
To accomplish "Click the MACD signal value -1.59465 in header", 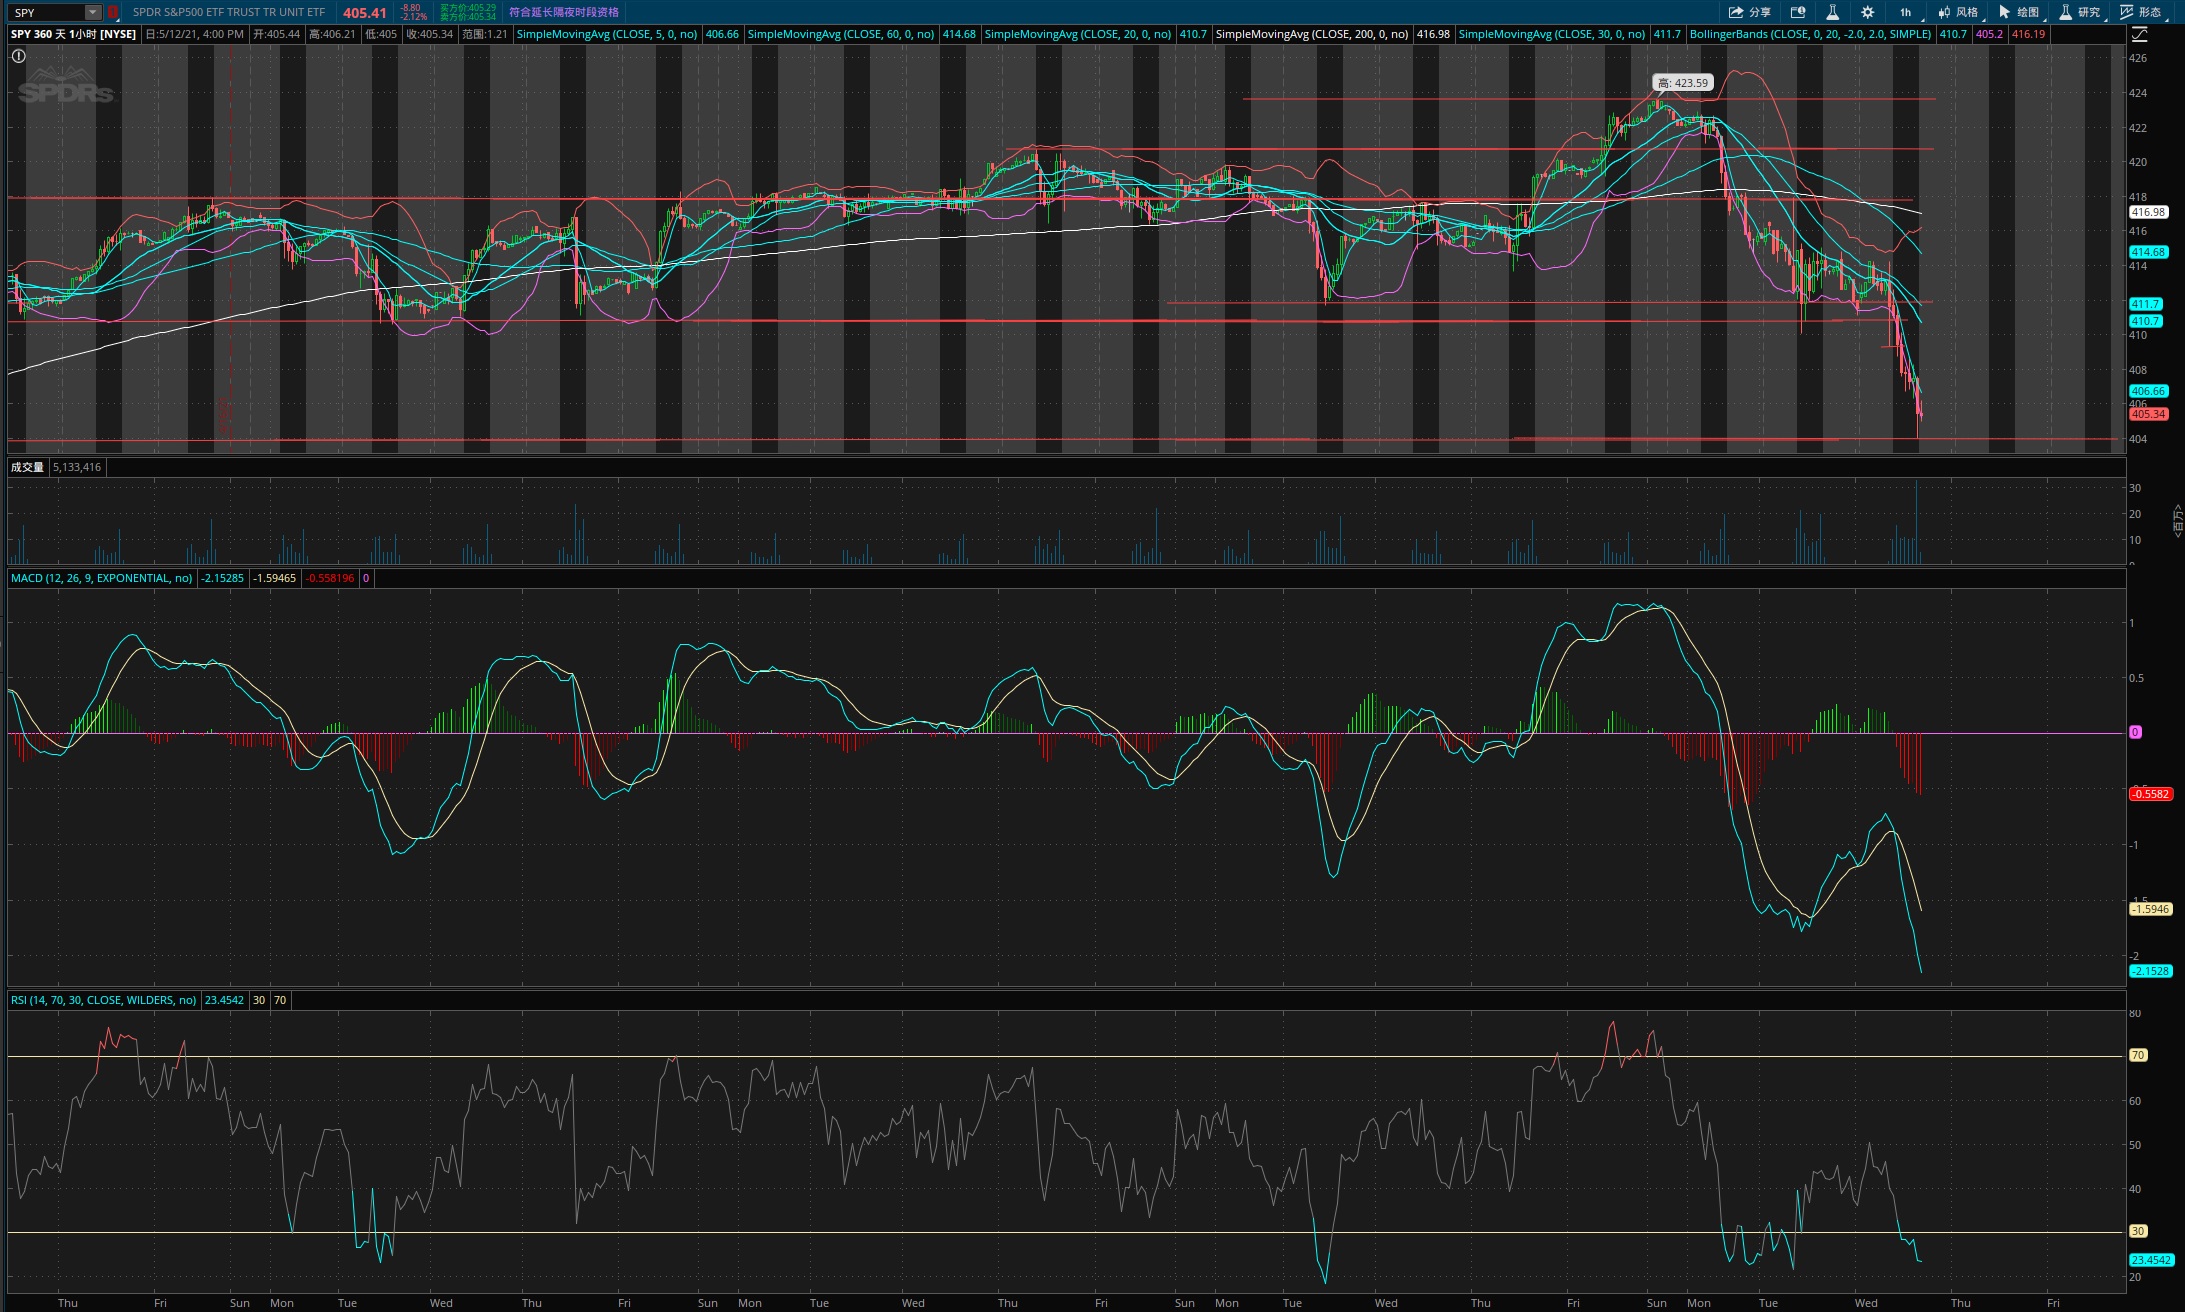I will coord(274,578).
